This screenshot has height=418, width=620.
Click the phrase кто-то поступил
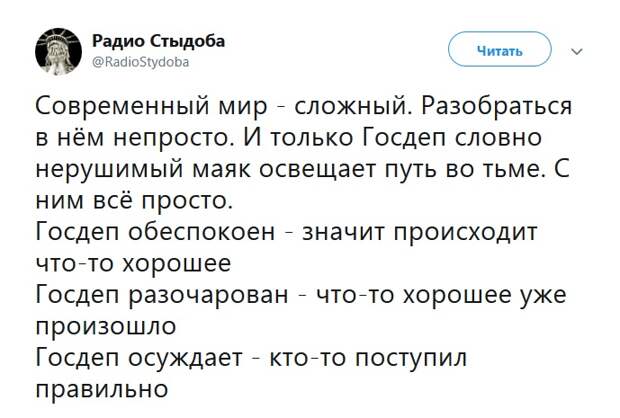[368, 358]
